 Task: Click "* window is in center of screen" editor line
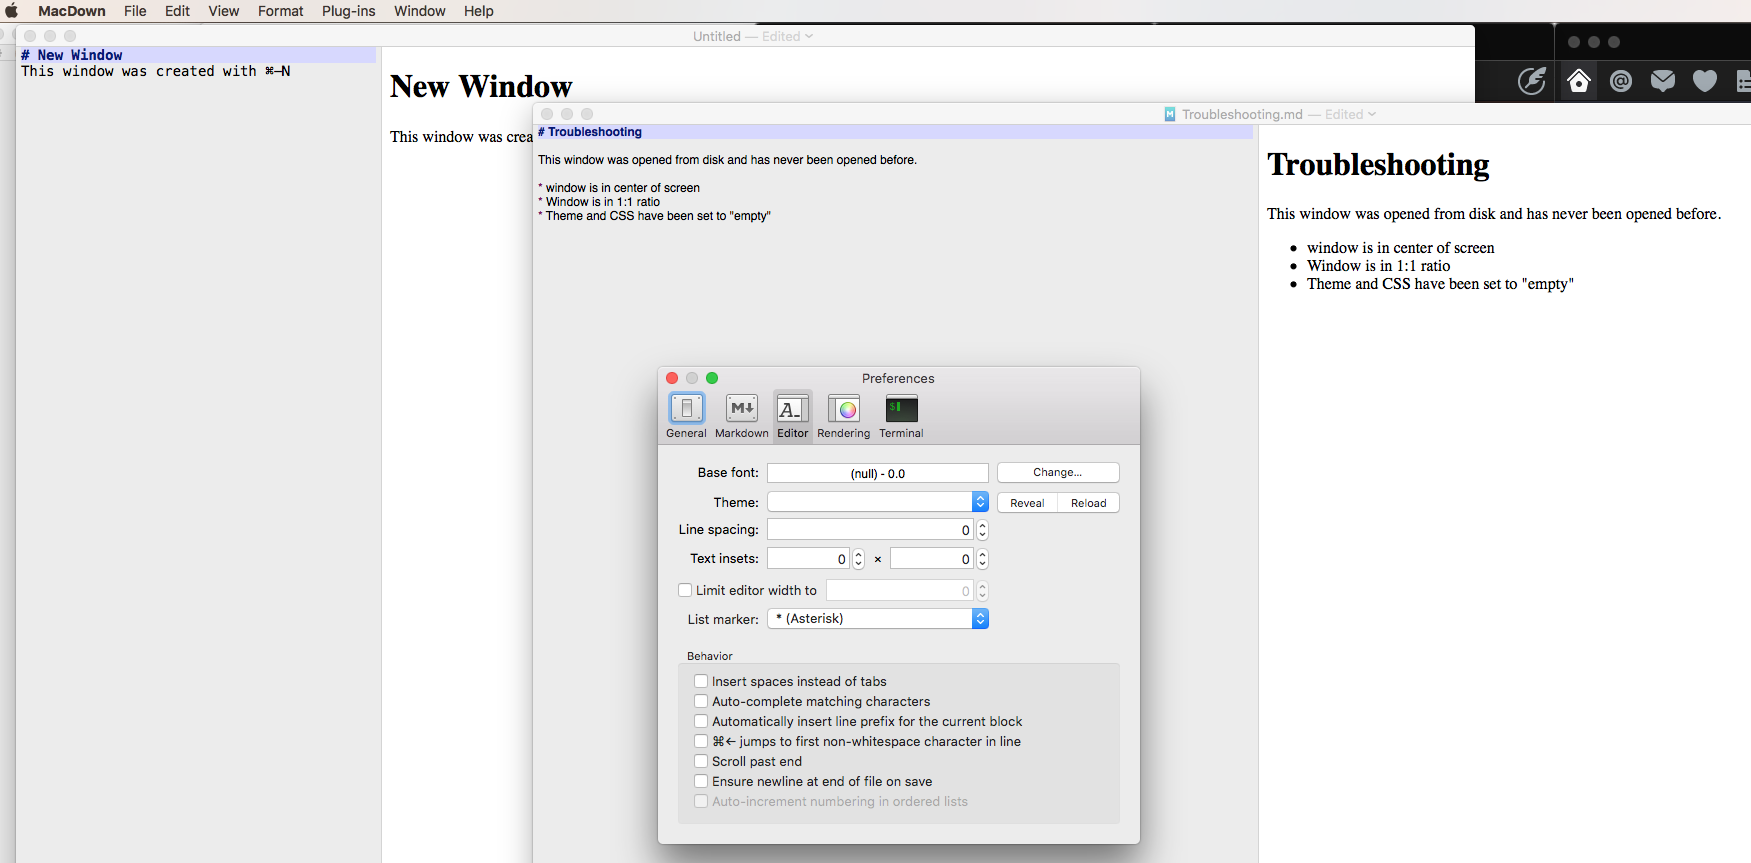click(x=619, y=188)
